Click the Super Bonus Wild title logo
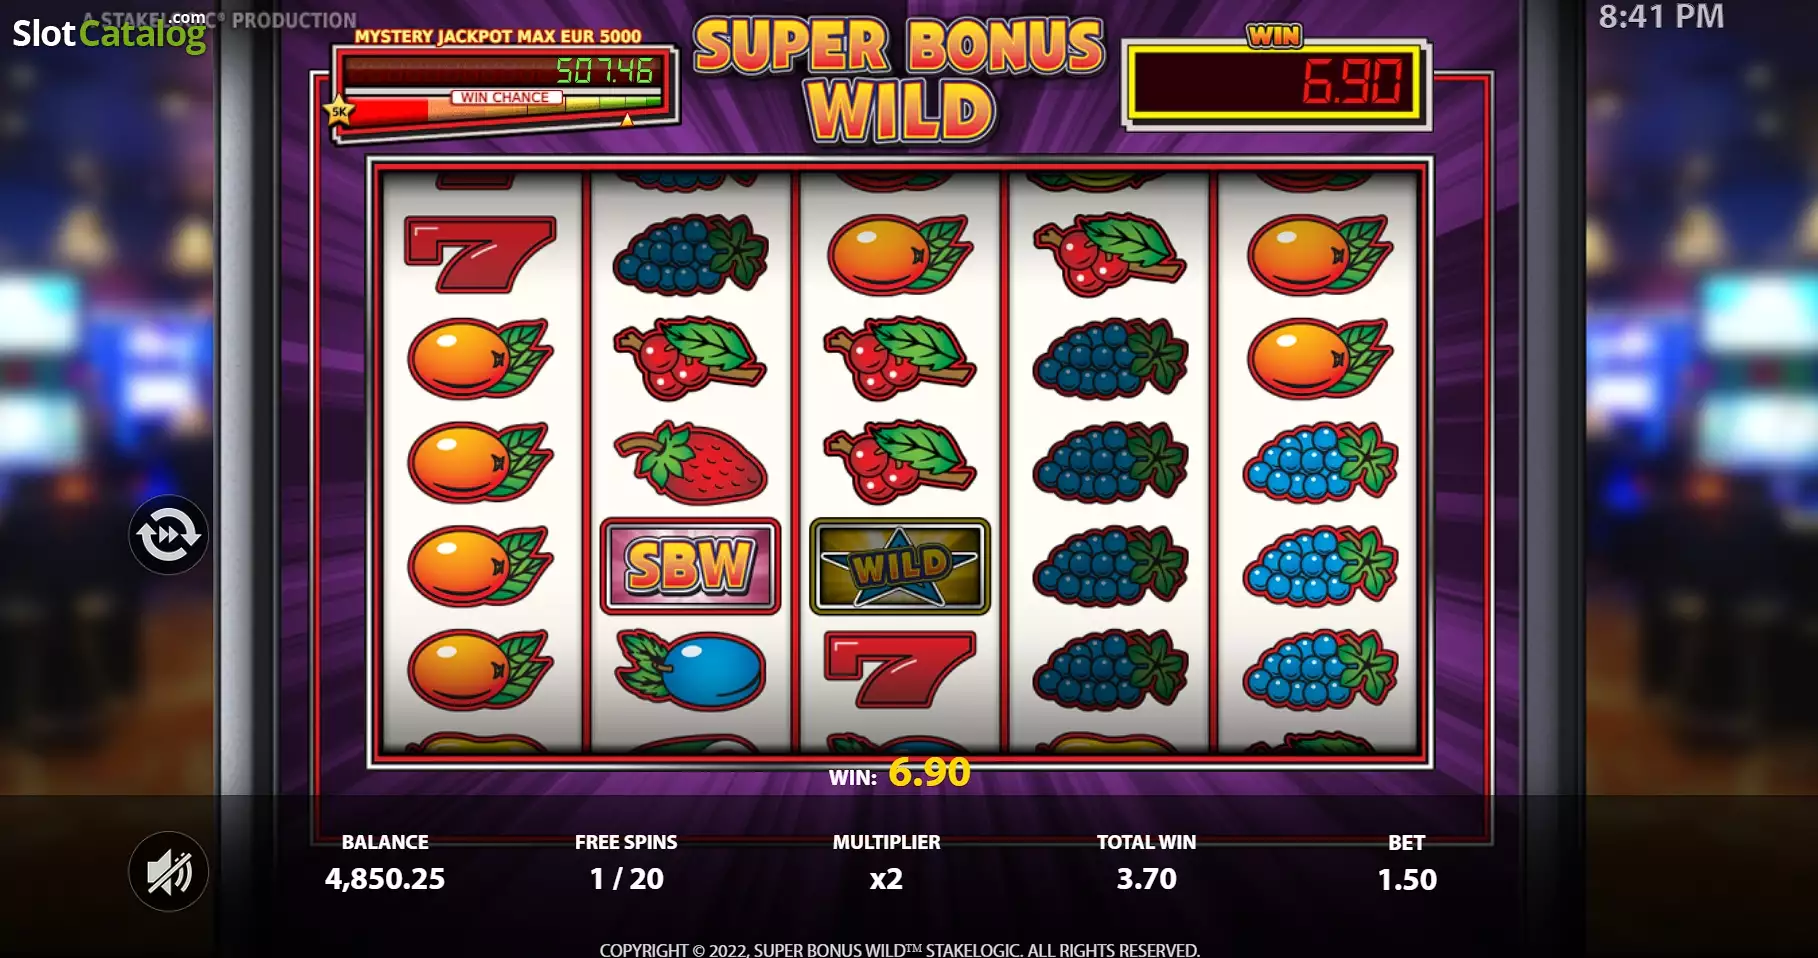The width and height of the screenshot is (1818, 958). [900, 78]
